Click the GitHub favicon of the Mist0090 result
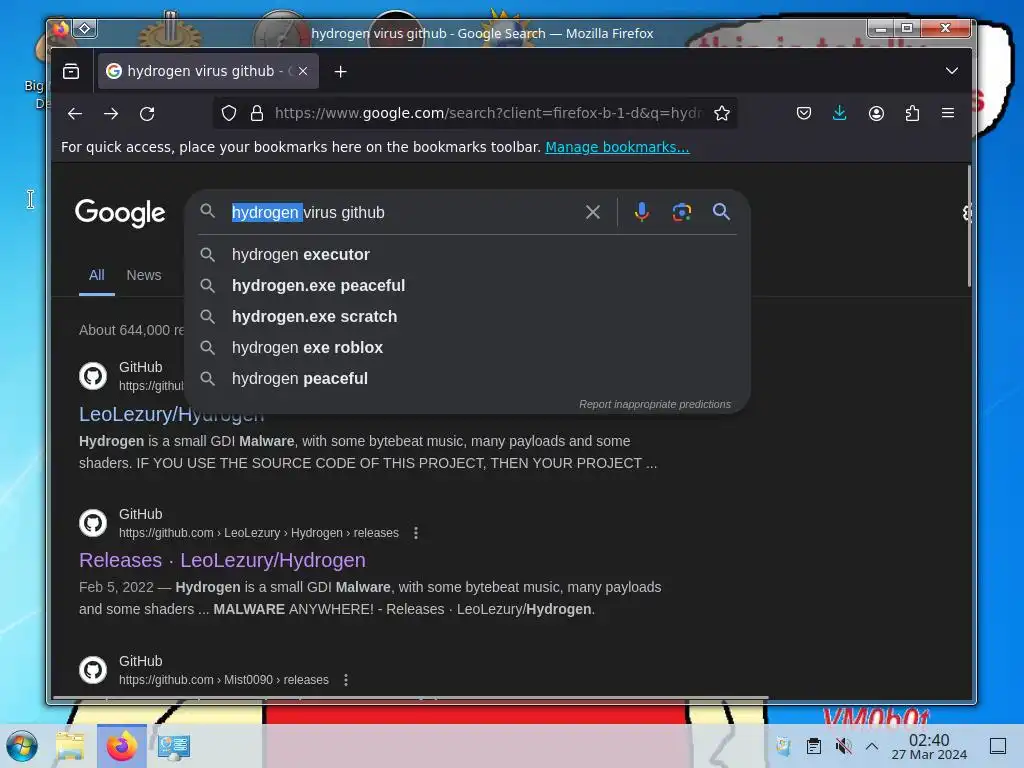 (x=93, y=670)
